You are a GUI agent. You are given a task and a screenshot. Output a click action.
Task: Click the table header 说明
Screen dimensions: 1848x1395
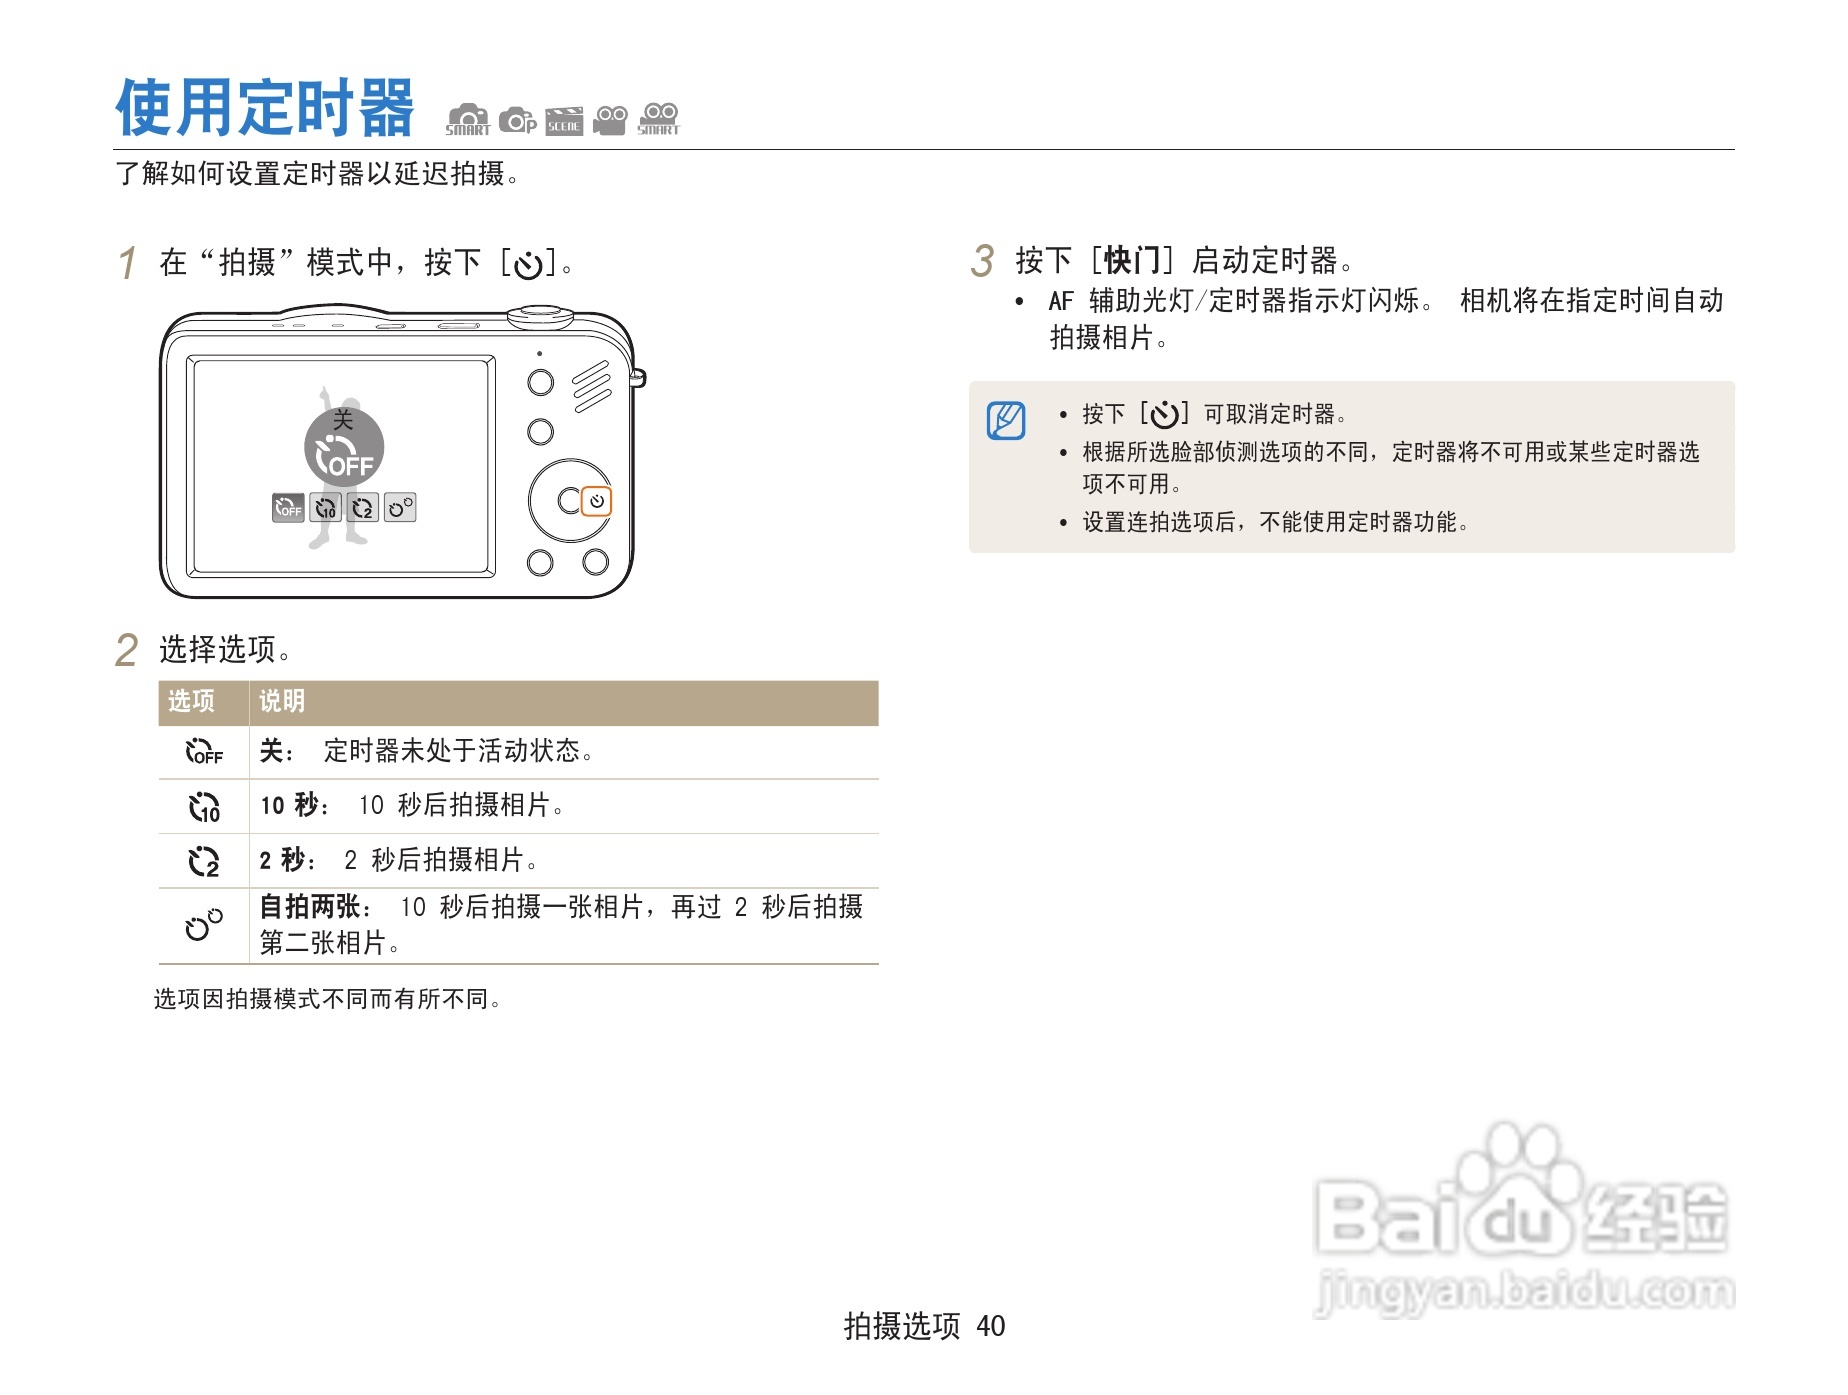click(x=282, y=701)
